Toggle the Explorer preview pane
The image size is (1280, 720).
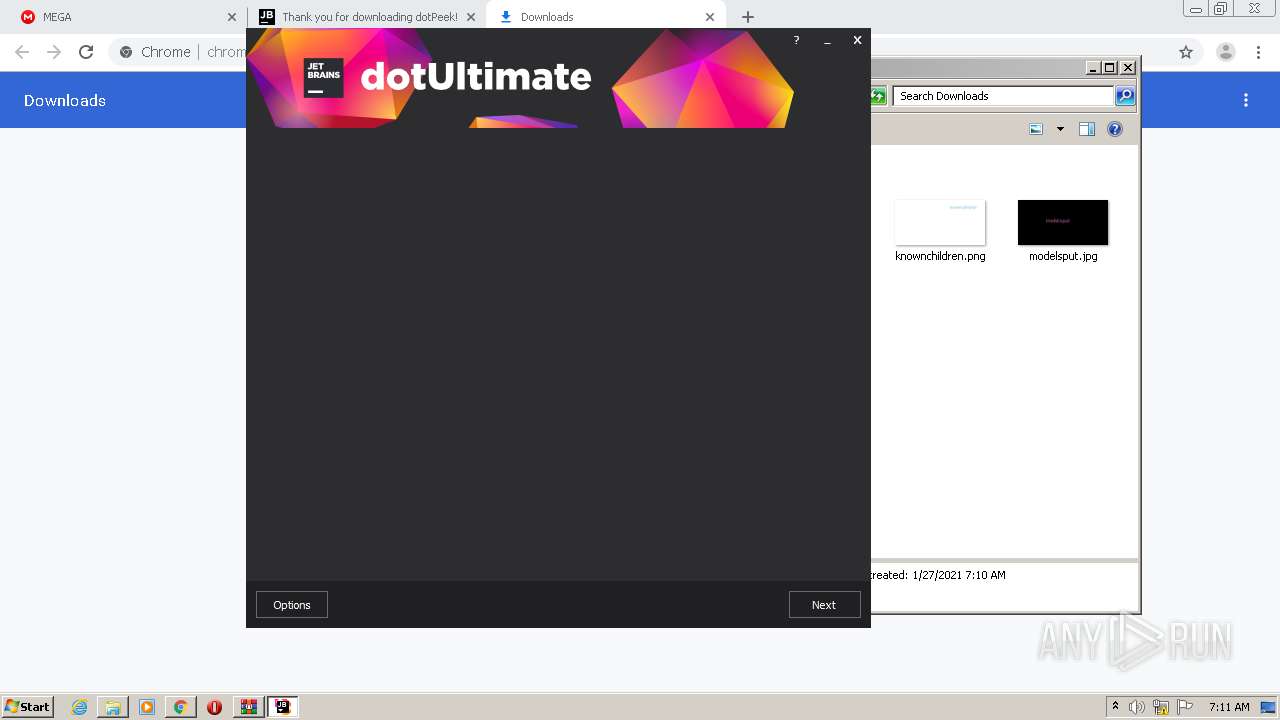1087,129
